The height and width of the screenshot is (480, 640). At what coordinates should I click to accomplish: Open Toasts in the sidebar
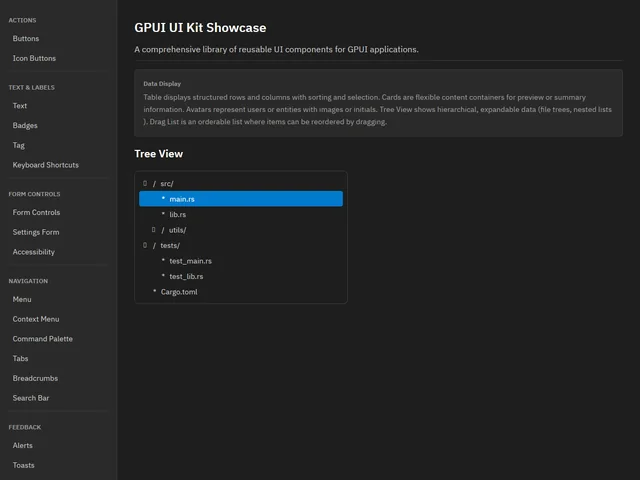(x=23, y=465)
